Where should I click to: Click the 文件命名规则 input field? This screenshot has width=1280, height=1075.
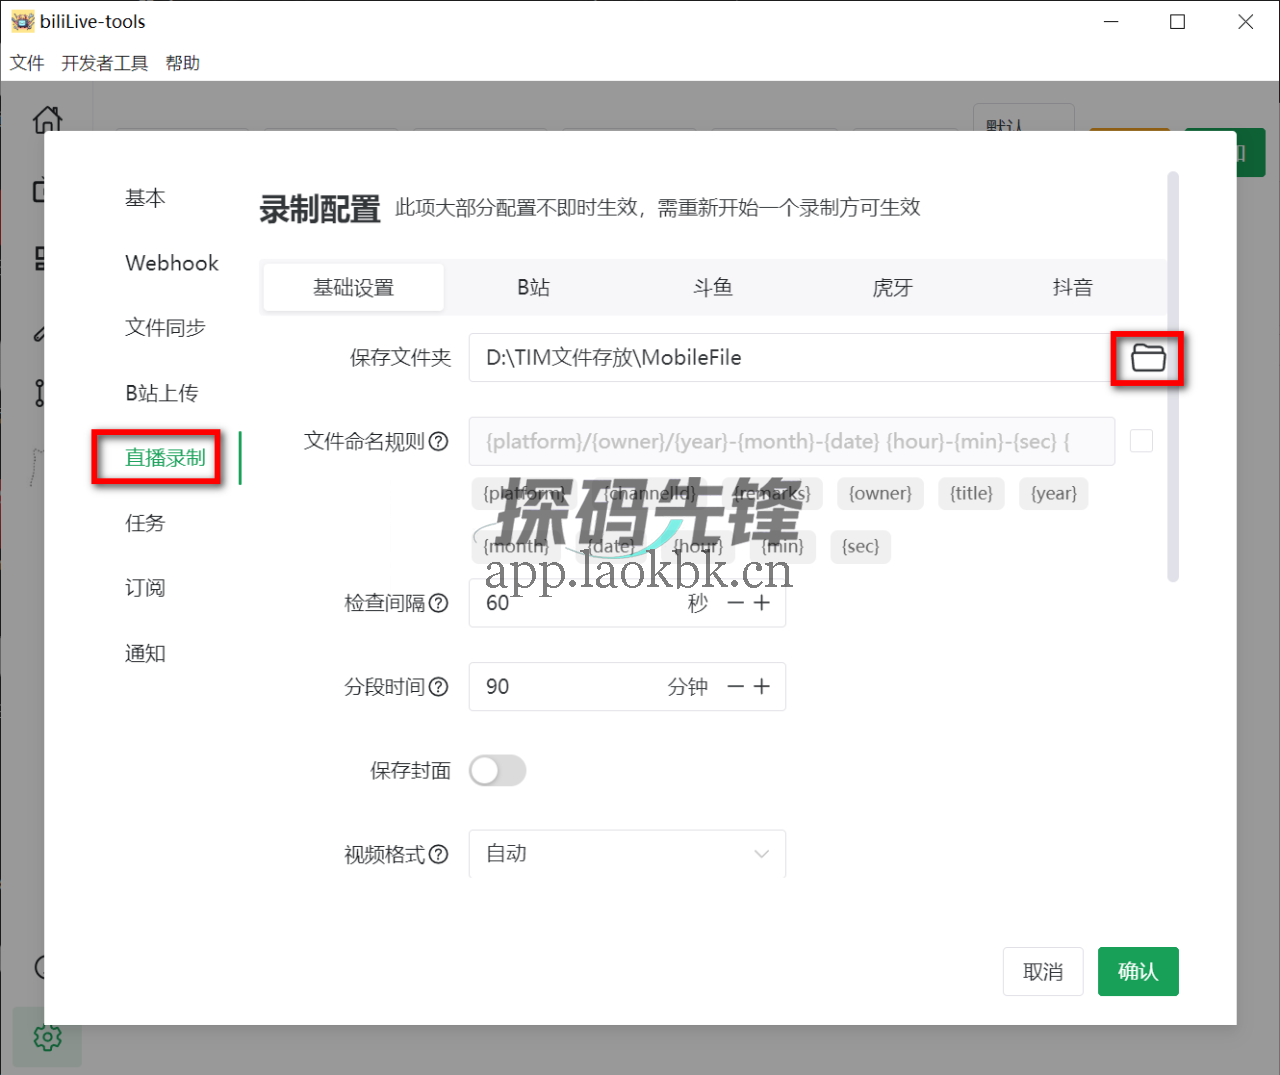click(792, 441)
